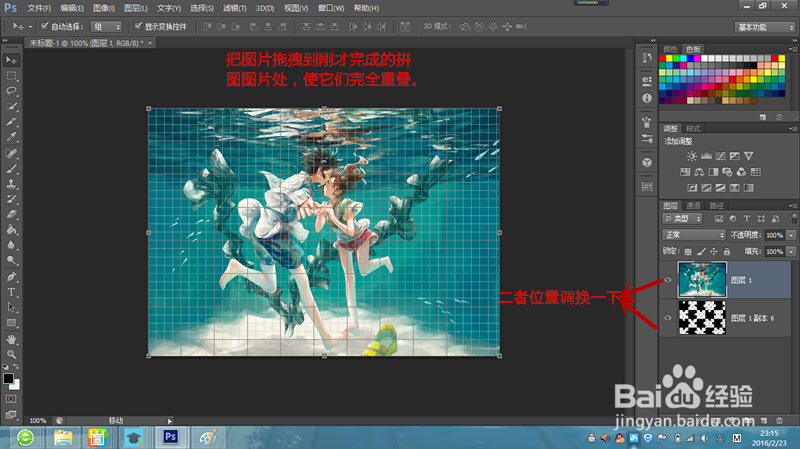Select the Dodge tool

[x=11, y=260]
